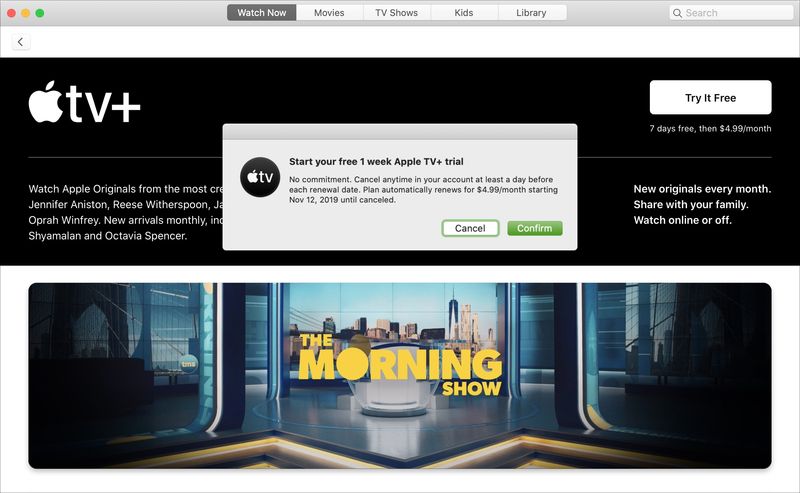Viewport: 800px width, 493px height.
Task: Click 'Share with your family.' text
Action: [x=691, y=205]
